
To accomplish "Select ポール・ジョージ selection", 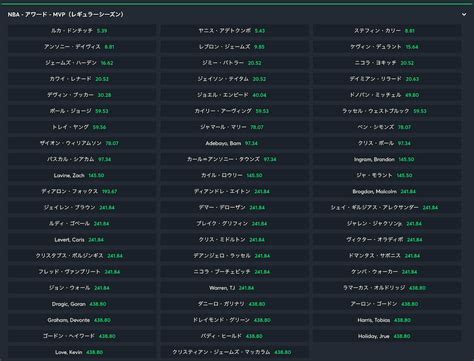I will click(82, 111).
